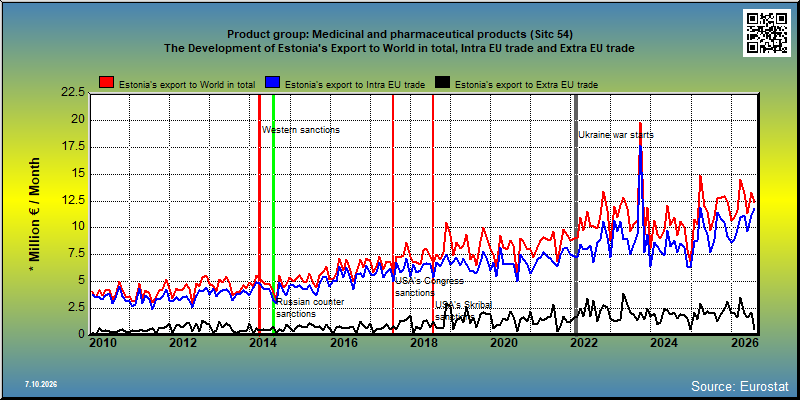This screenshot has height=400, width=800.
Task: Click the 17.5 y-axis value
Action: click(x=71, y=147)
